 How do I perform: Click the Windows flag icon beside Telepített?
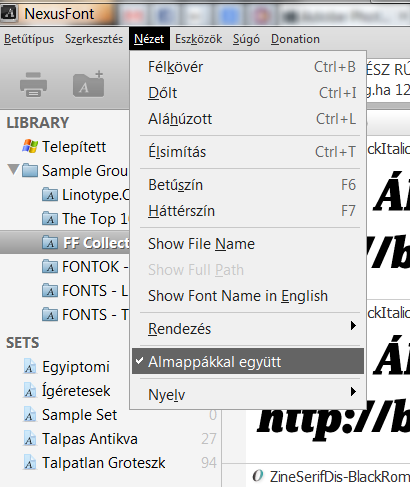click(30, 146)
